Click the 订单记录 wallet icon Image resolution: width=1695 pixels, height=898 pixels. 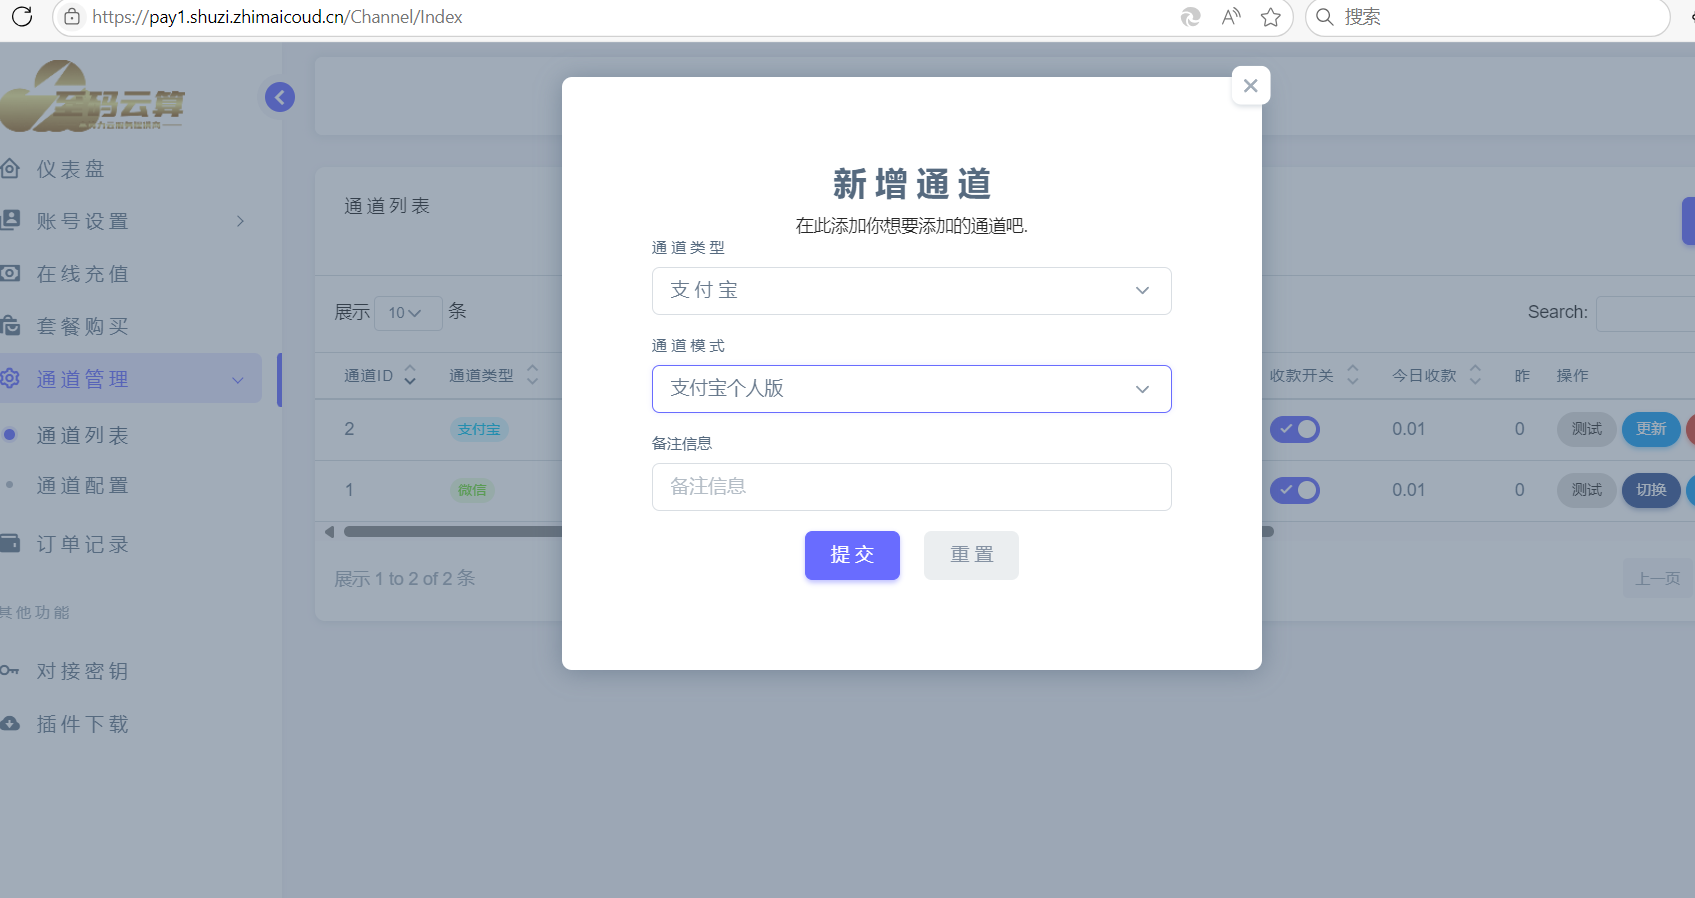point(10,543)
